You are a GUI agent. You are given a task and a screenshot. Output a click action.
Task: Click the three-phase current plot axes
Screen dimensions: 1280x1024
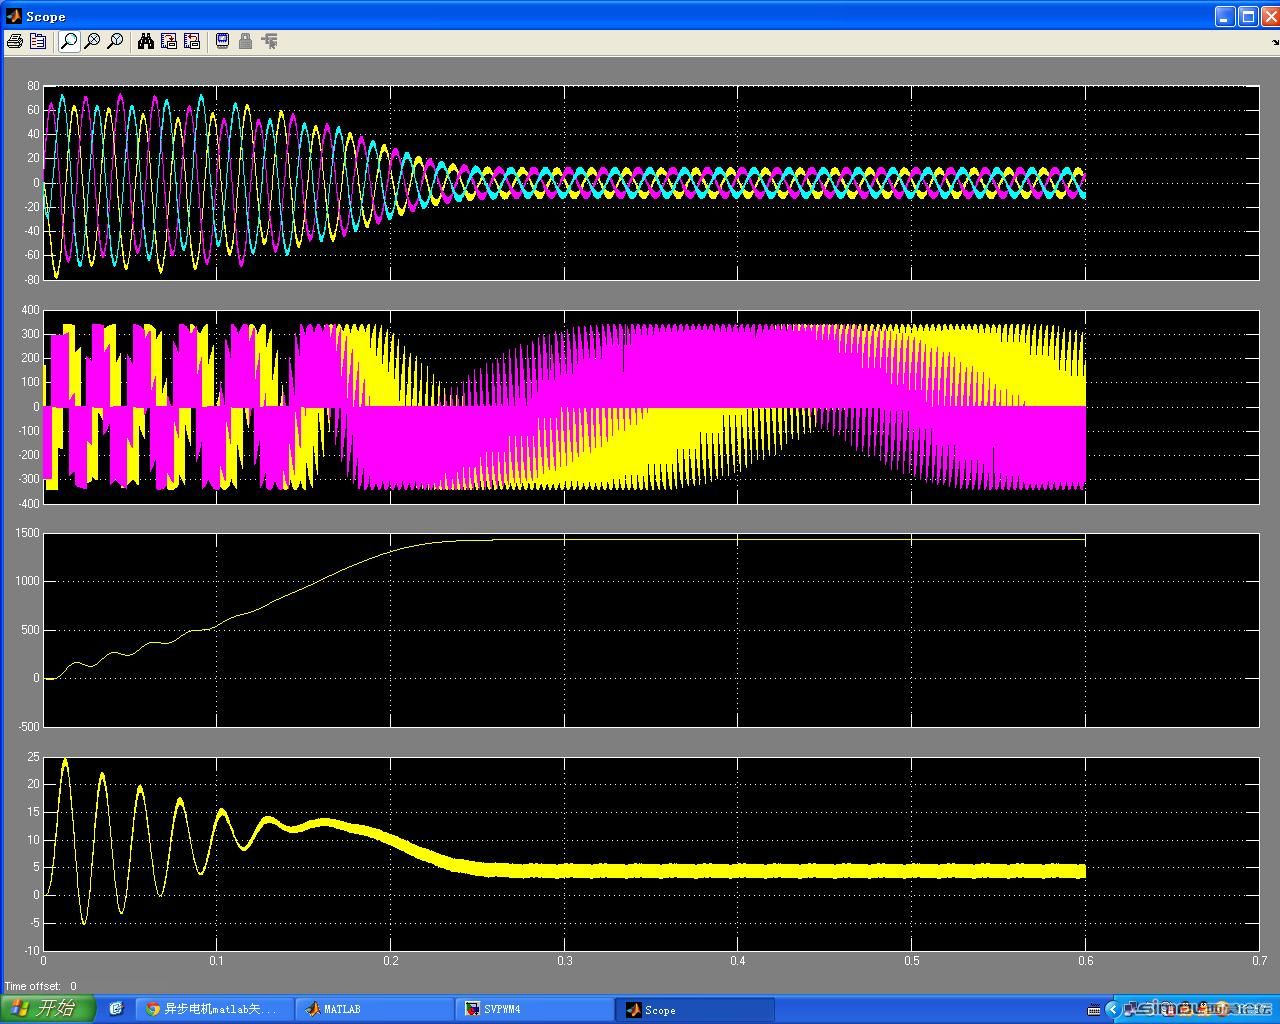(x=651, y=182)
